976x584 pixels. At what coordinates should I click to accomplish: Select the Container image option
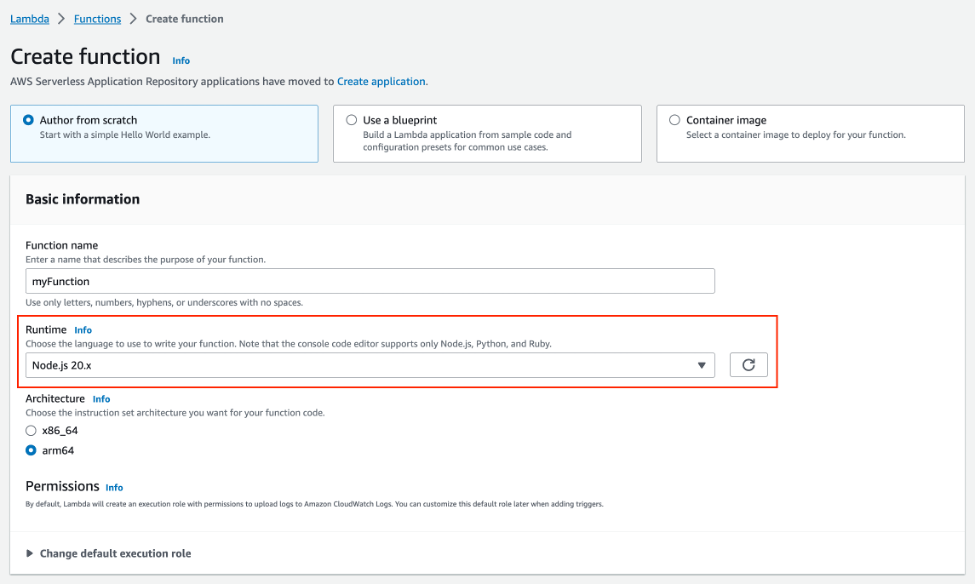tap(675, 119)
